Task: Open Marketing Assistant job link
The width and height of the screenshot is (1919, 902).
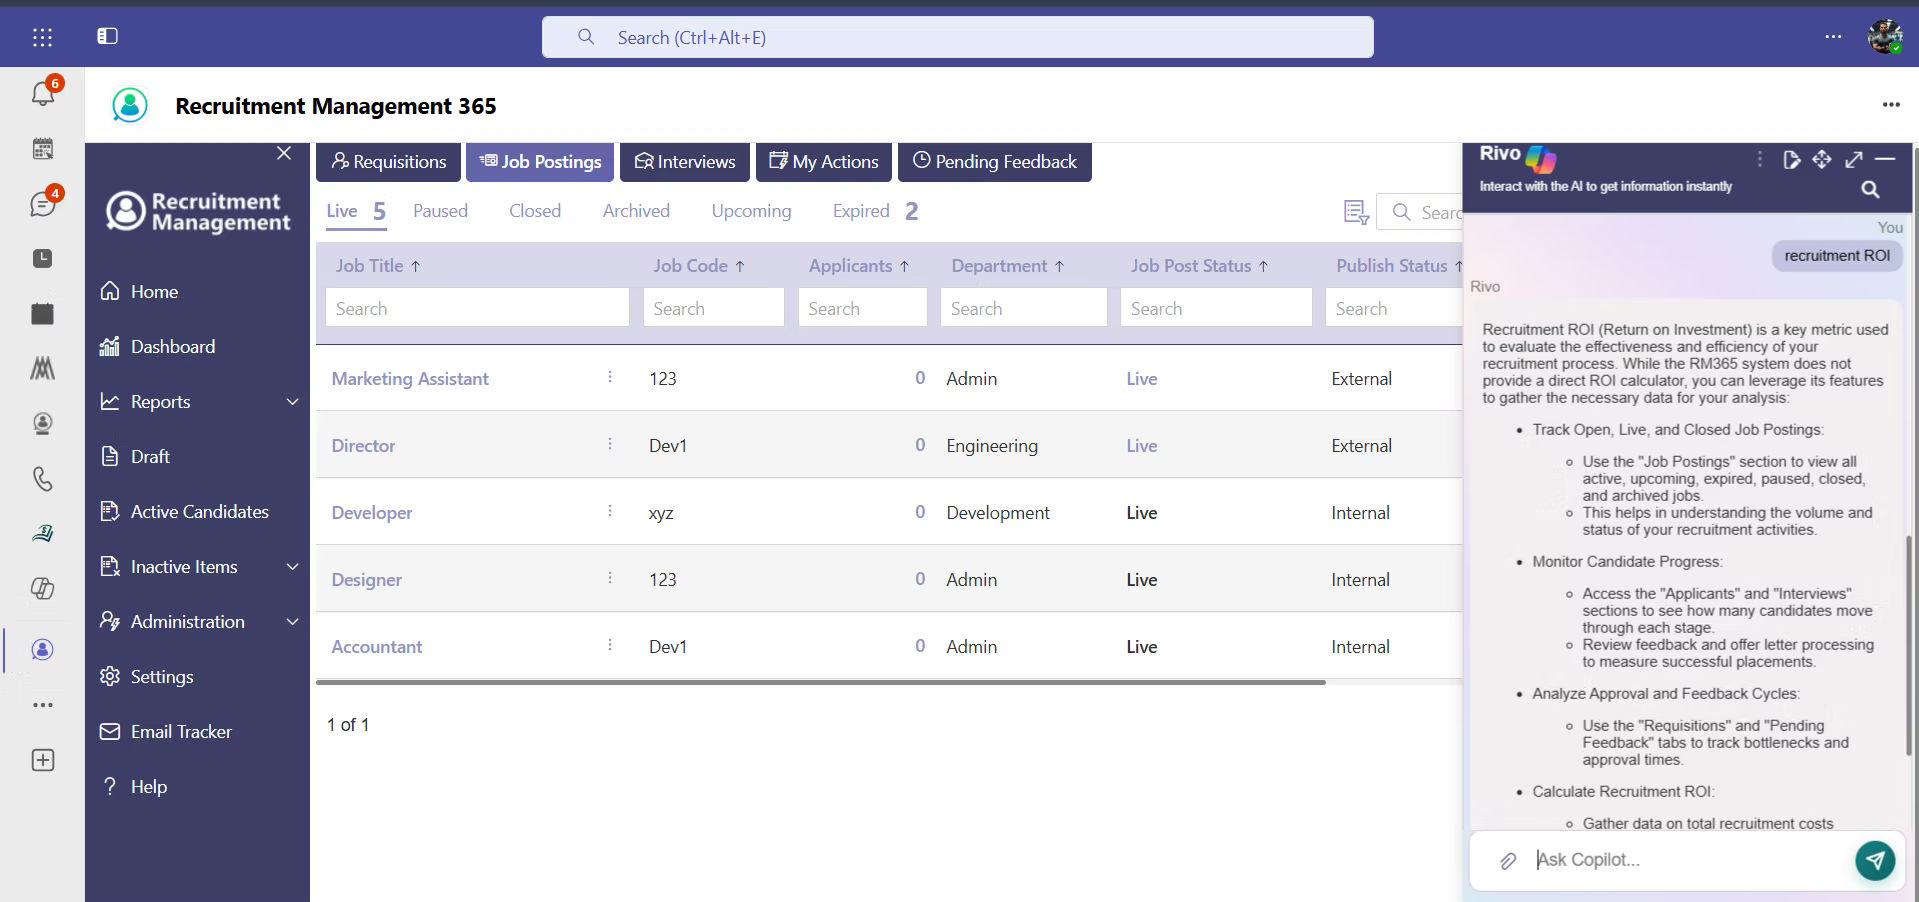Action: (x=410, y=379)
